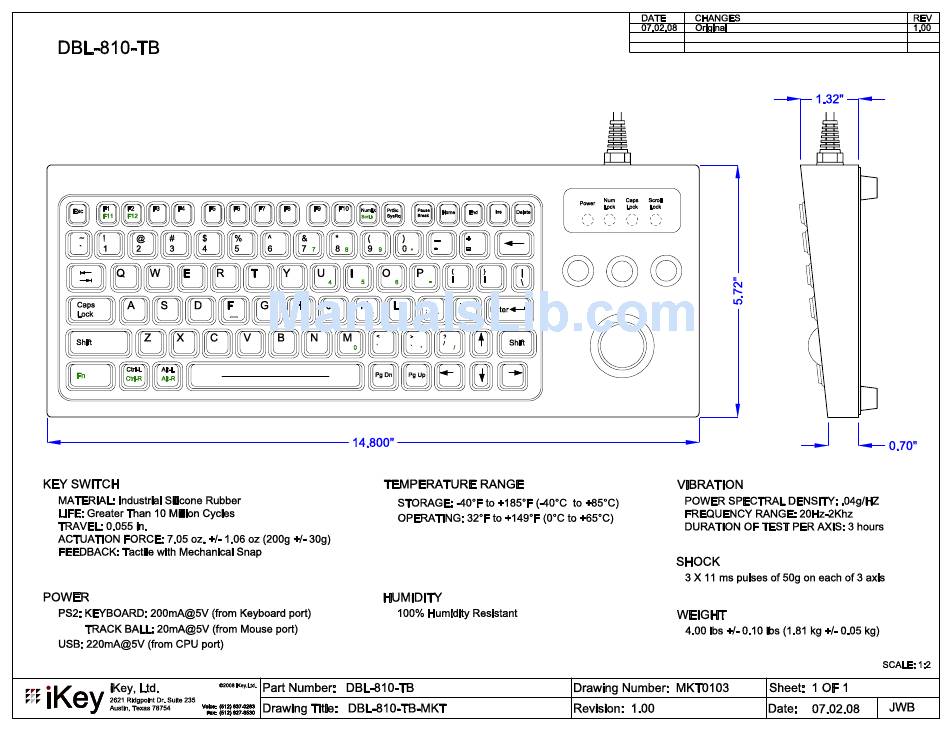
Task: Click the middle round button above the trackball
Action: pyautogui.click(x=622, y=270)
